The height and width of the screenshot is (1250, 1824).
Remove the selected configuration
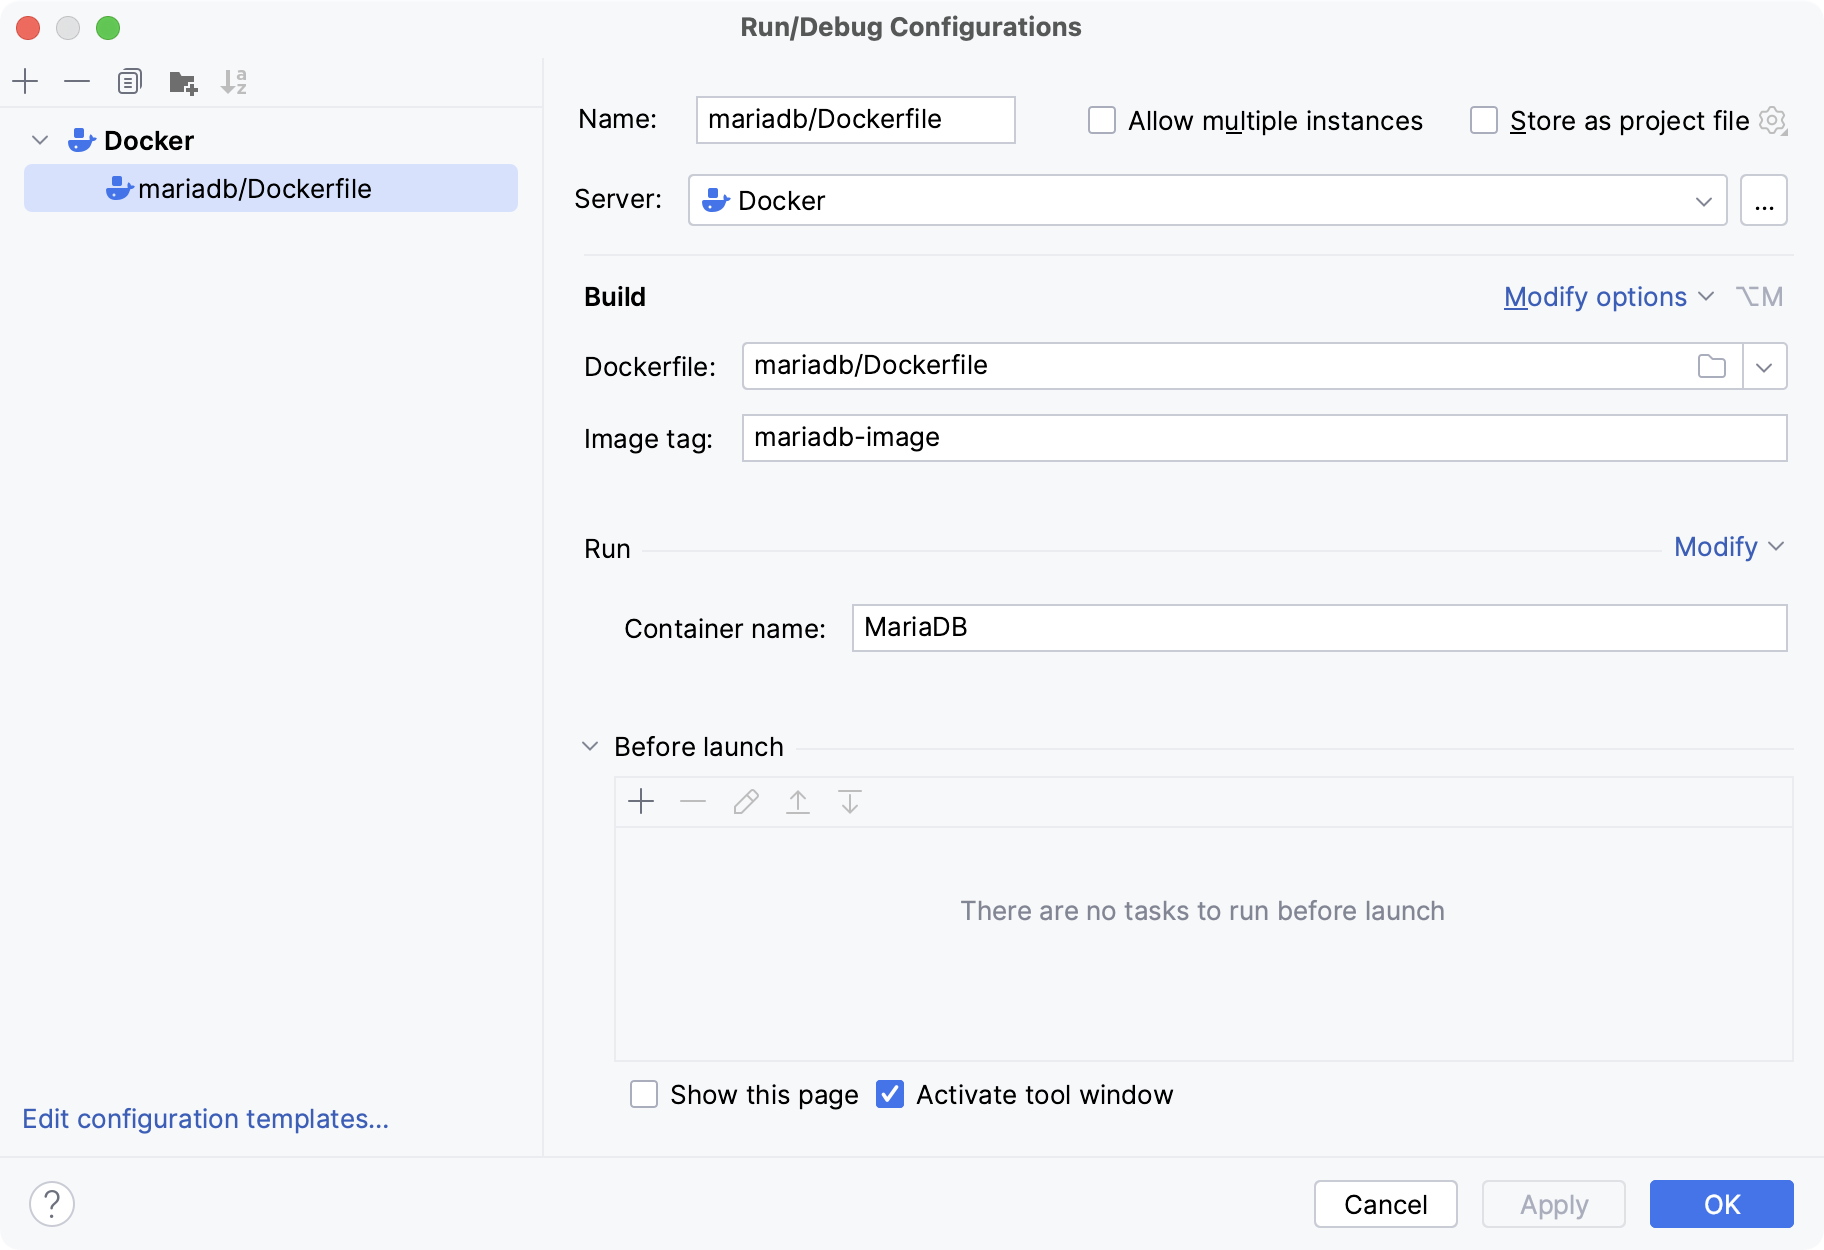point(77,81)
